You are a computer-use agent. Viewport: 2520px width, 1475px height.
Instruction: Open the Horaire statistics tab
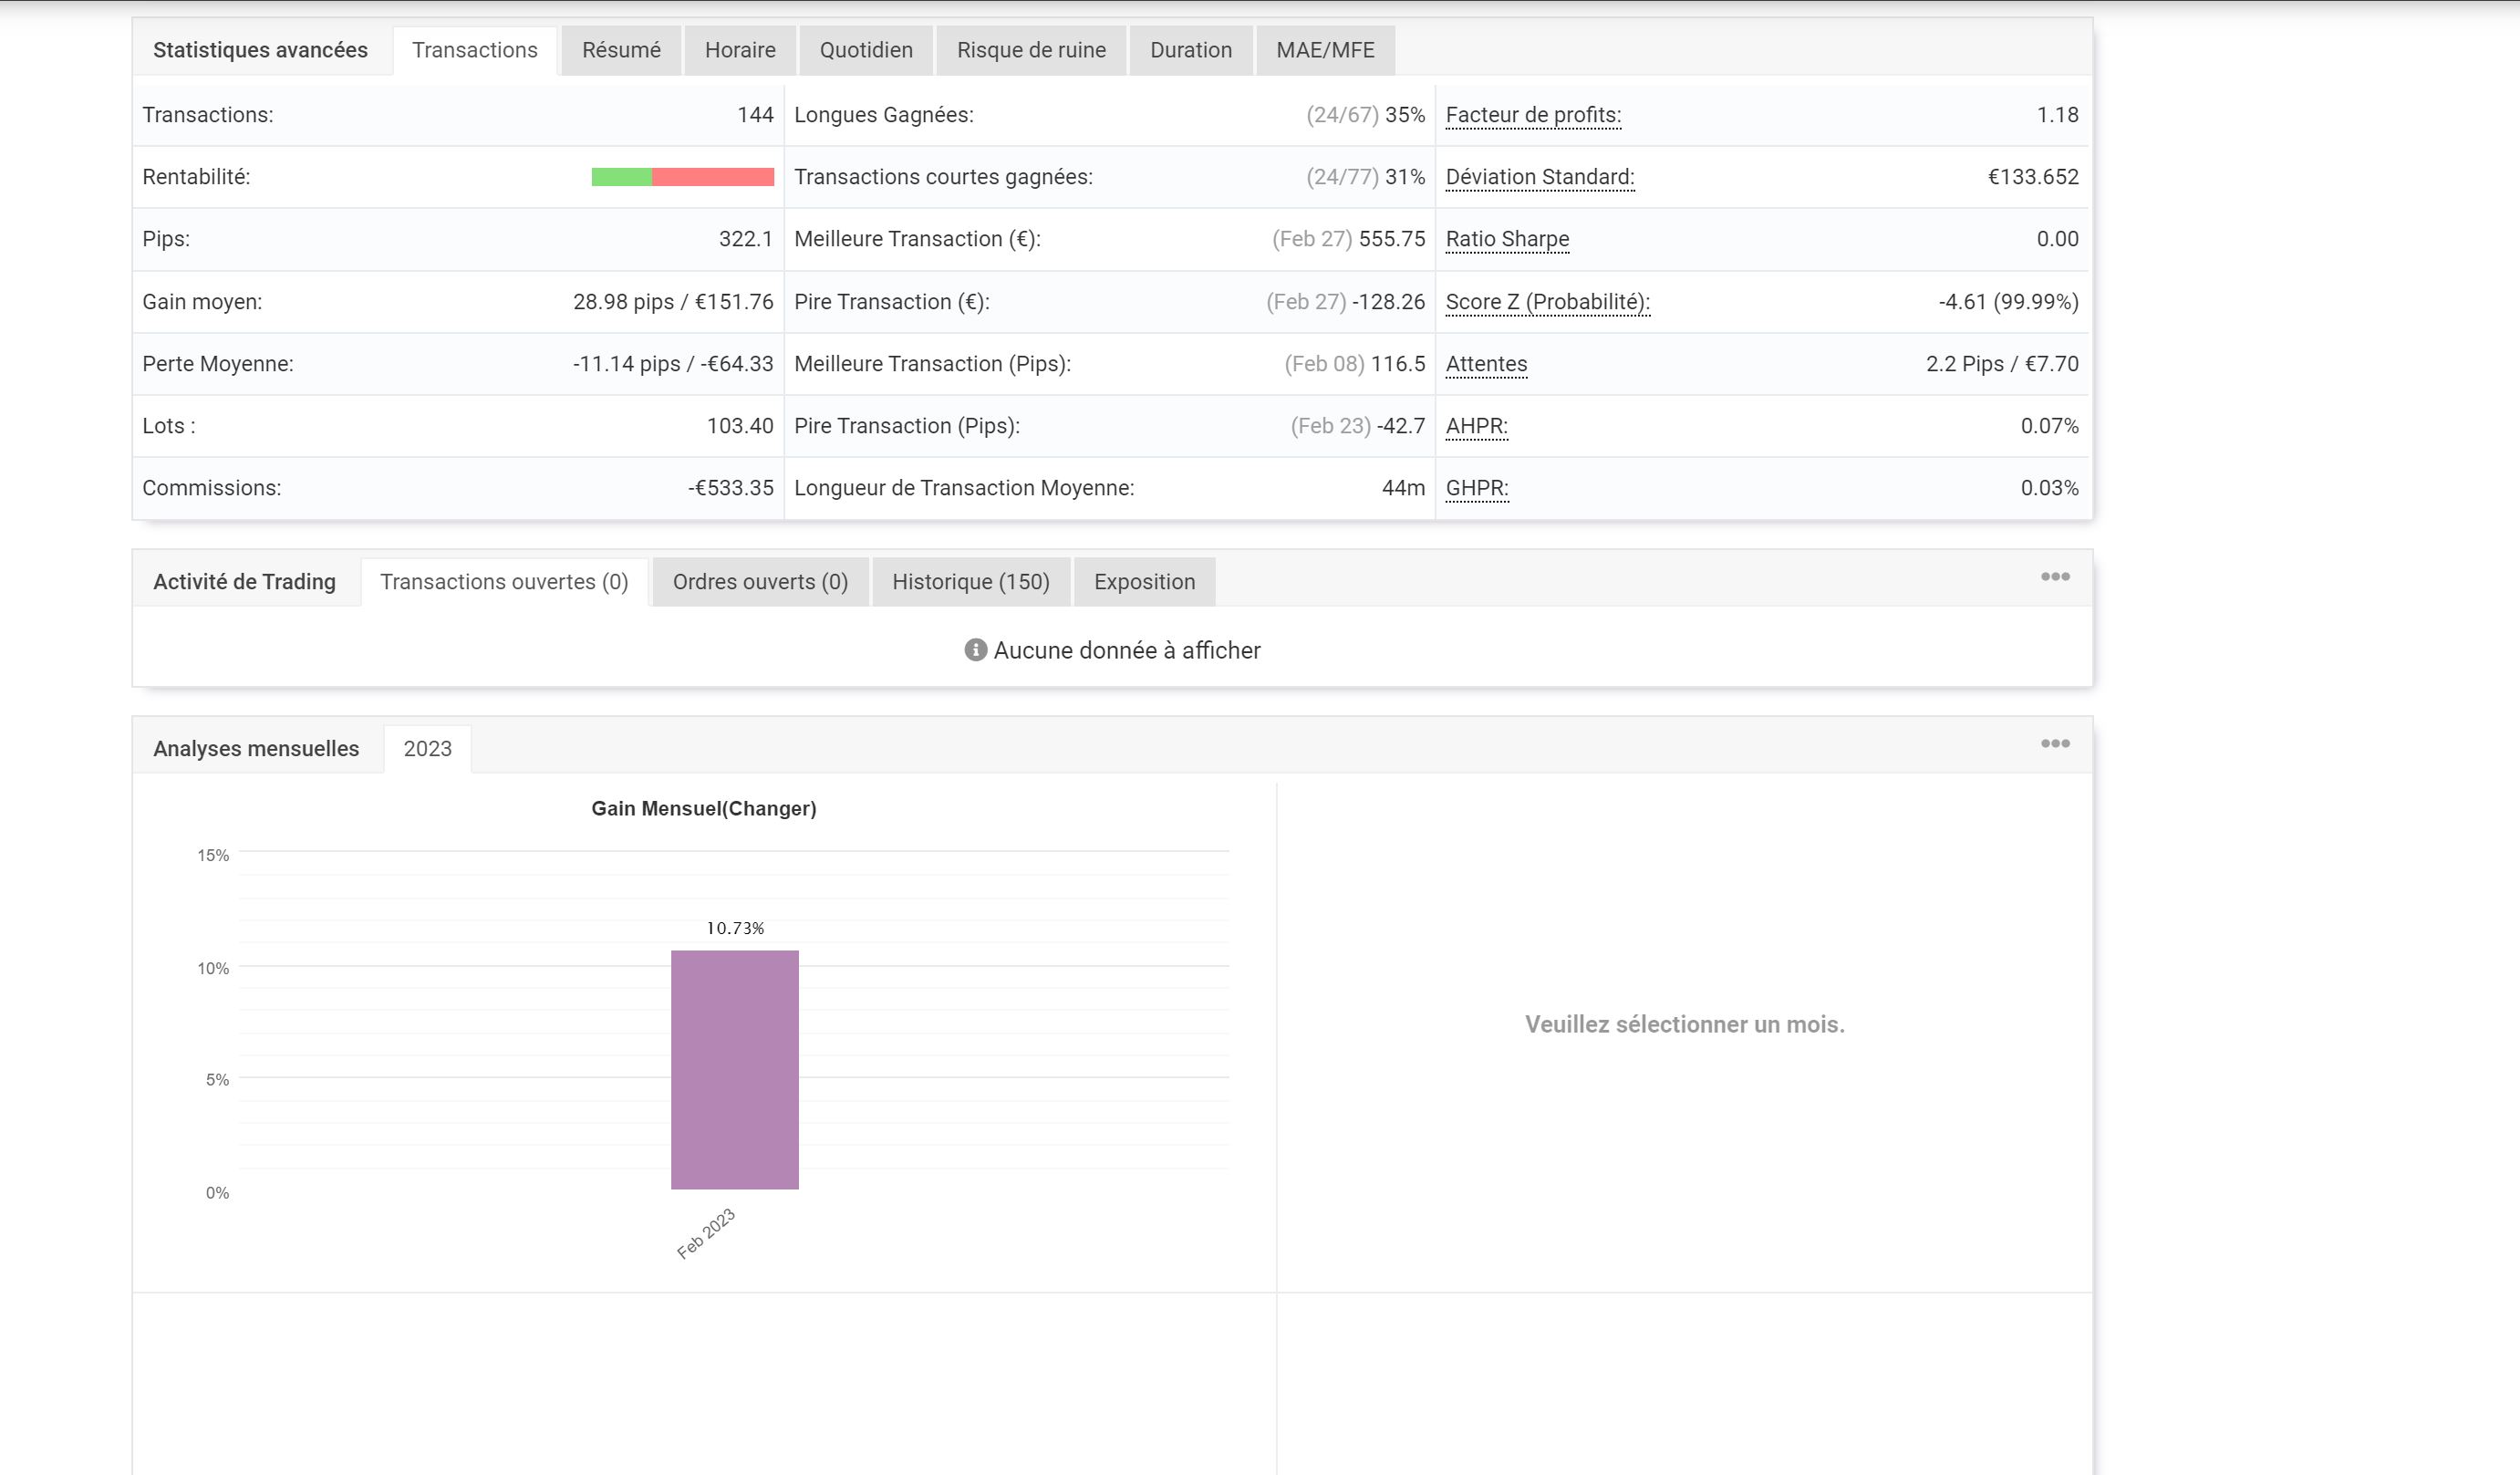coord(739,51)
